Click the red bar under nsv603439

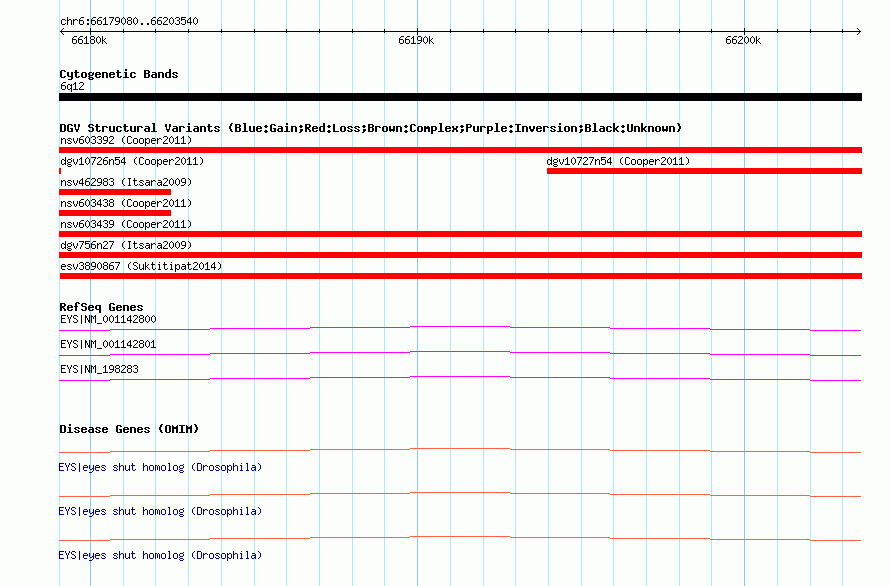point(460,234)
